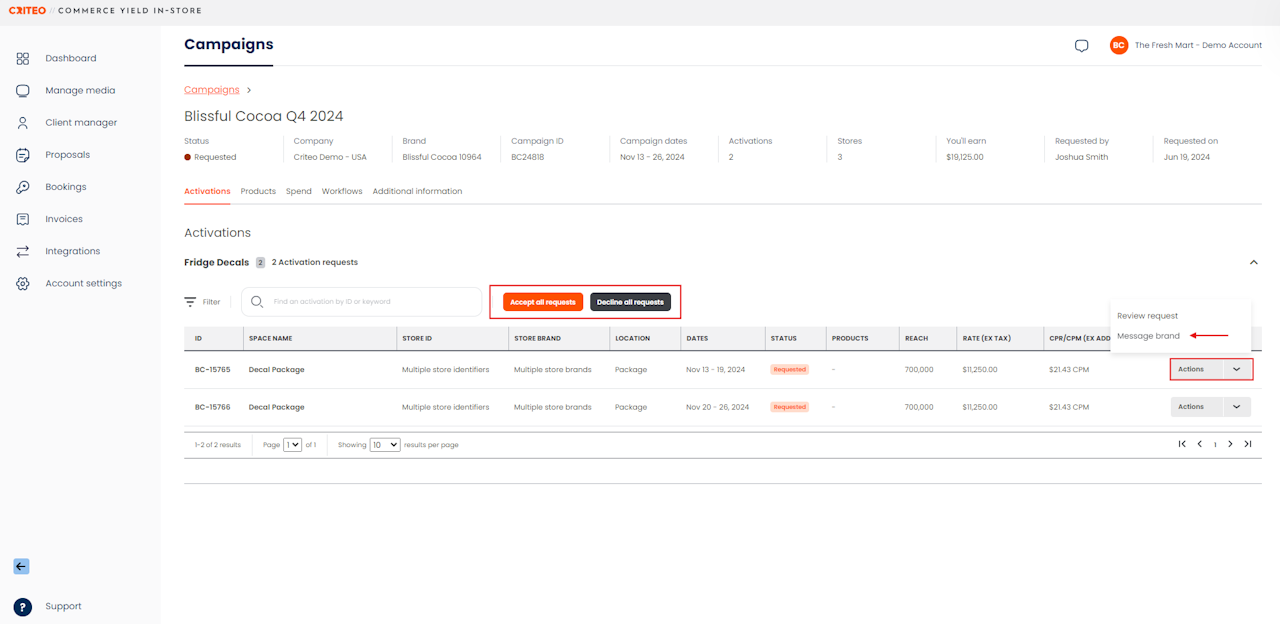Open the Integrations arrows icon
This screenshot has height=624, width=1280.
(23, 251)
